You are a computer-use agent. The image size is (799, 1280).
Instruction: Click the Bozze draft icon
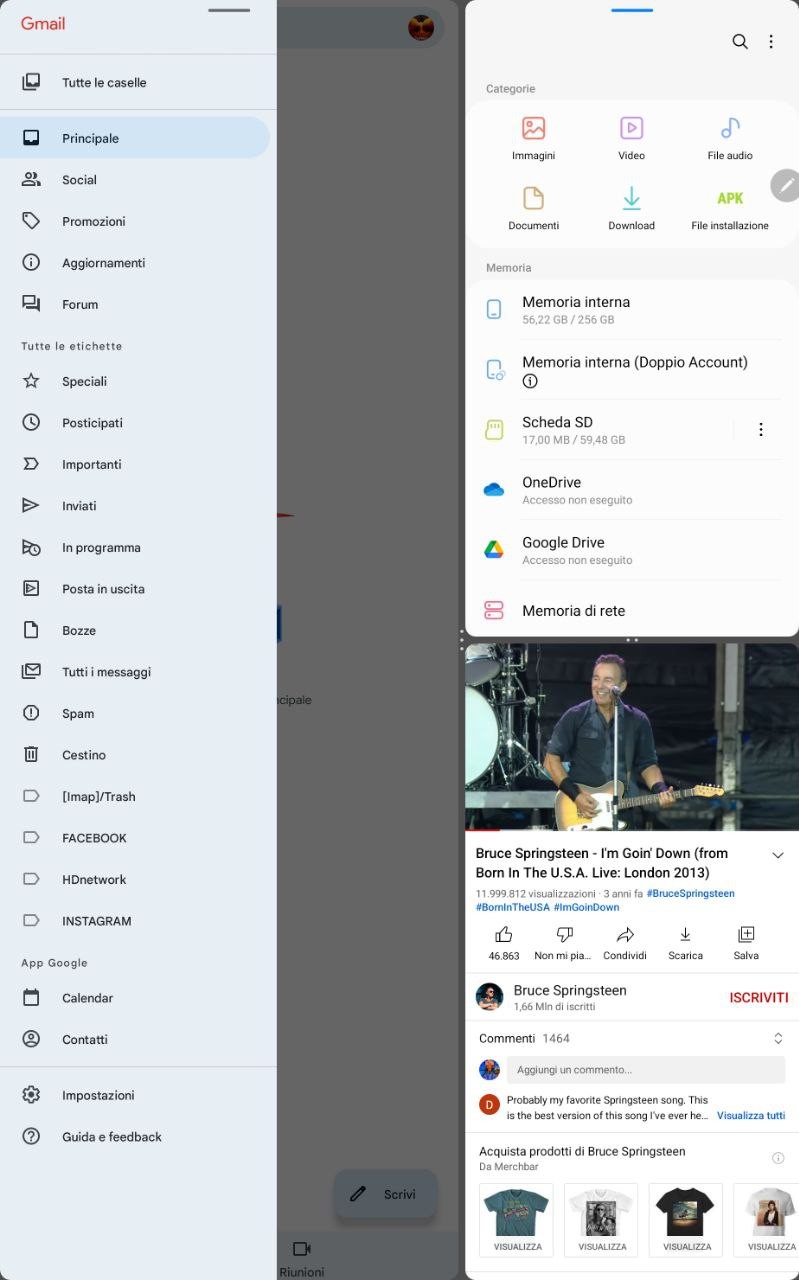(x=31, y=630)
